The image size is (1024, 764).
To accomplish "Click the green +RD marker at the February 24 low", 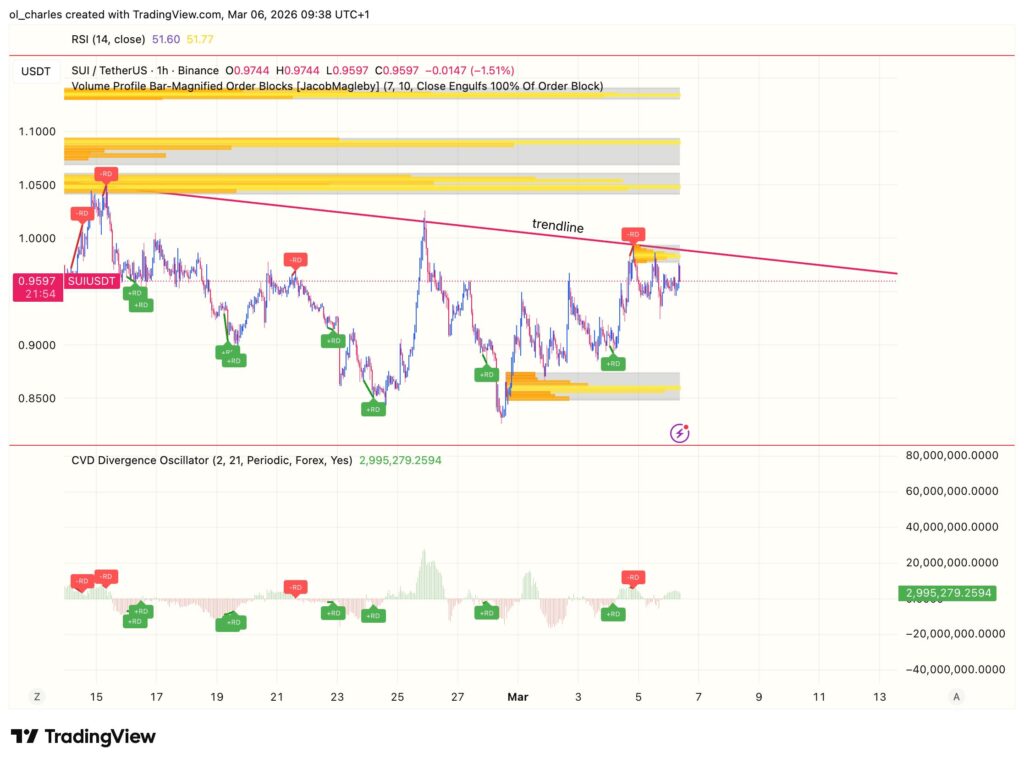I will (372, 408).
